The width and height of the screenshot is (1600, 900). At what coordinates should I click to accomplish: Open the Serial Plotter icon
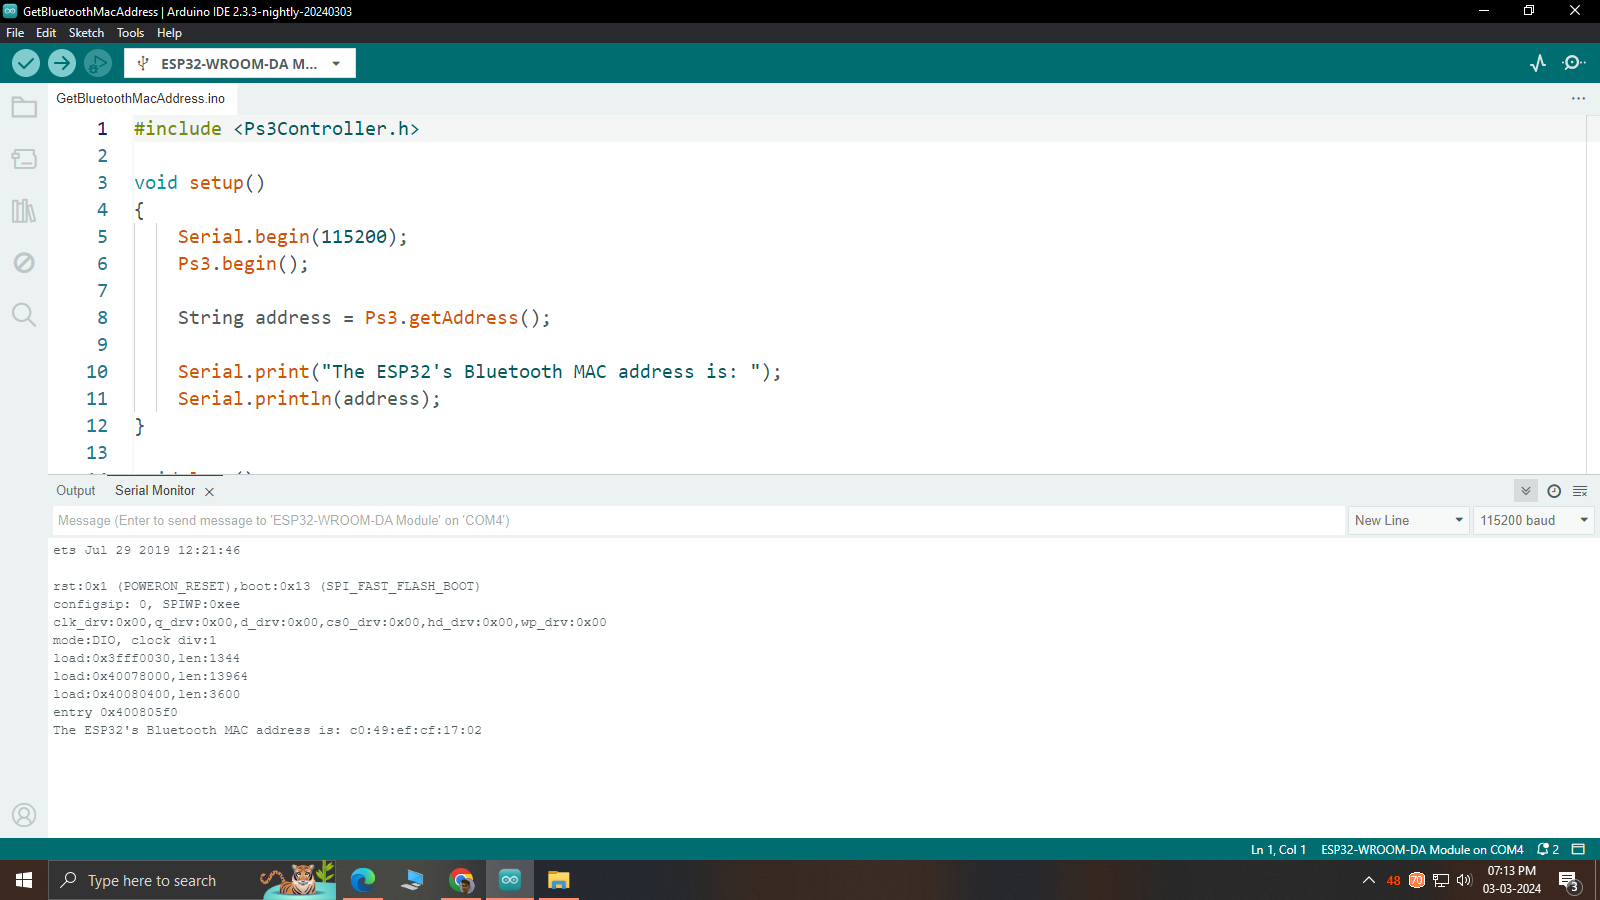coord(1538,63)
